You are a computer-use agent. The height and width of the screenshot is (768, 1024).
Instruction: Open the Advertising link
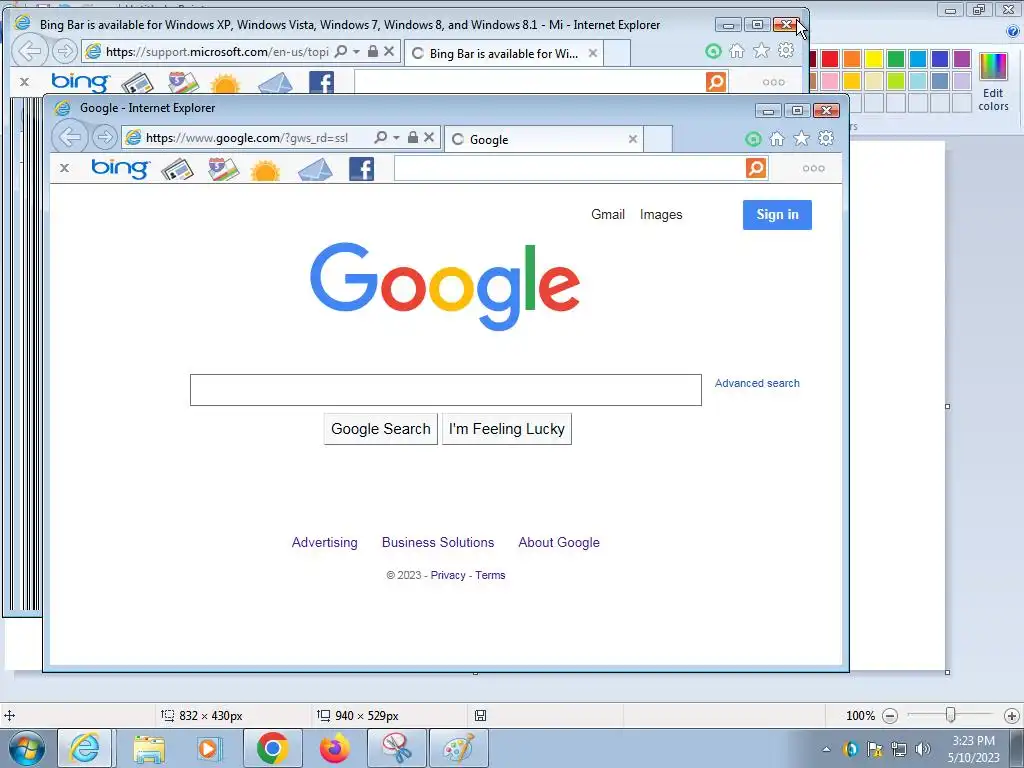tap(325, 542)
